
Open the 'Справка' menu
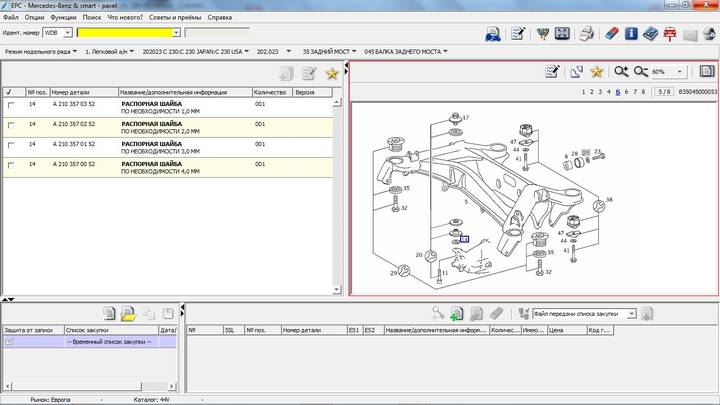click(x=219, y=17)
